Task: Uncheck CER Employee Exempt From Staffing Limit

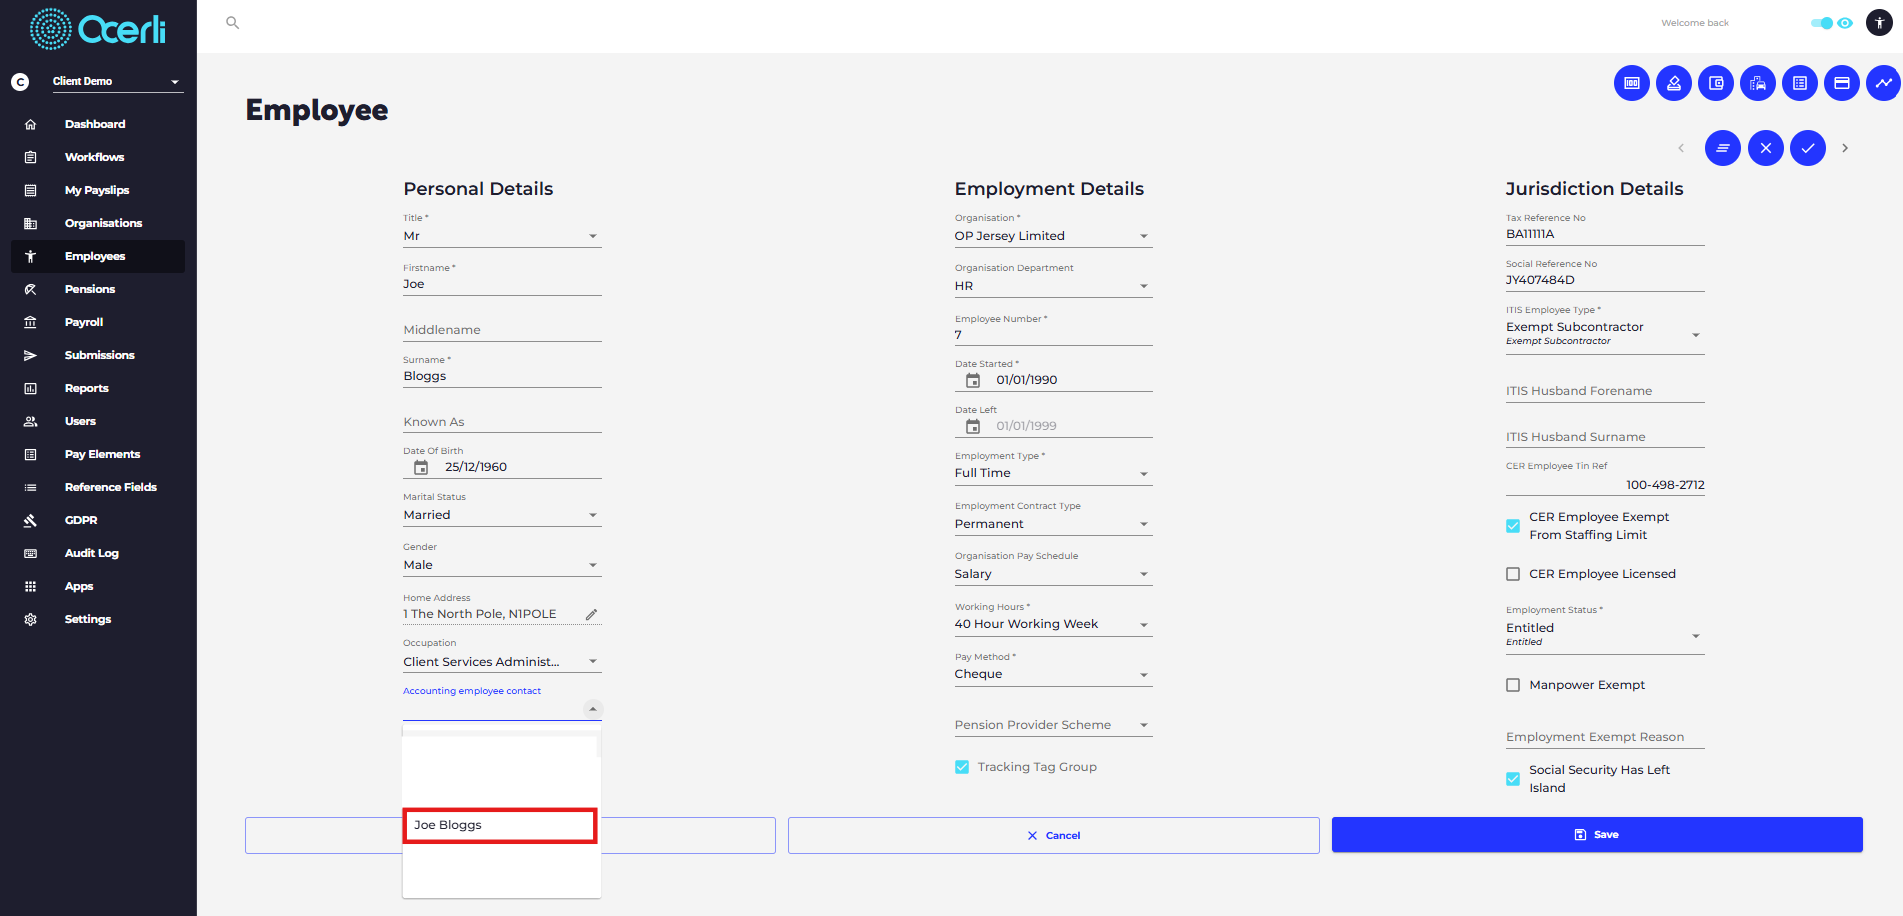Action: tap(1513, 526)
